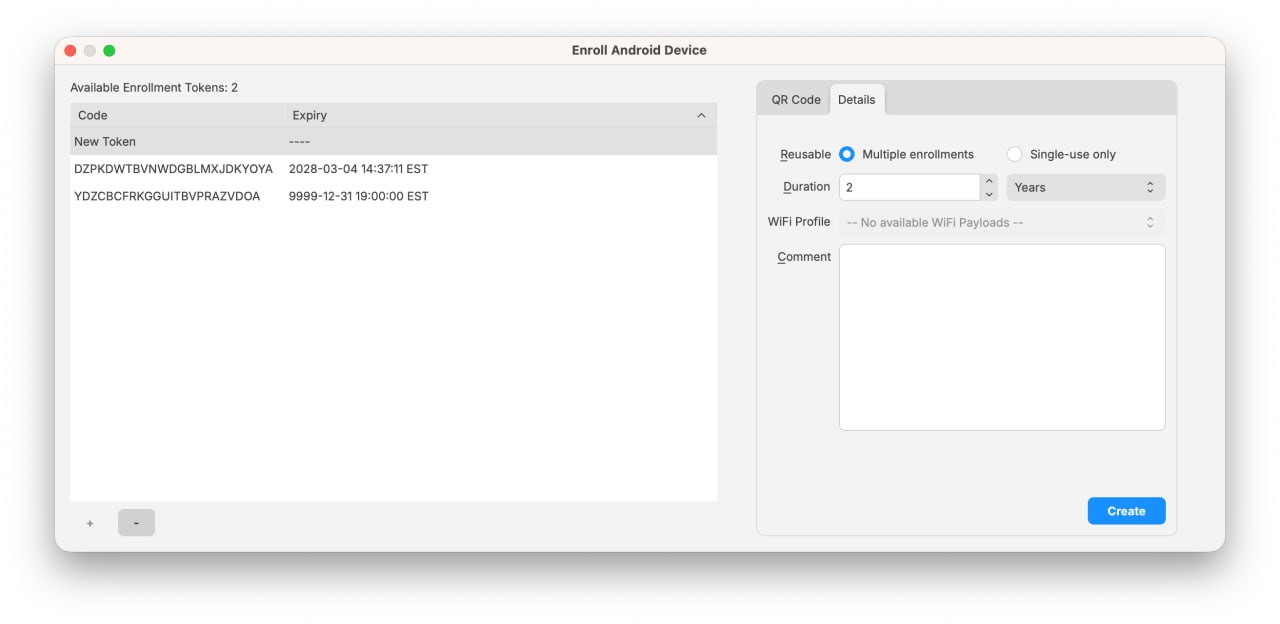Choose Single-use only option
Viewport: 1280px width, 624px height.
point(1014,154)
